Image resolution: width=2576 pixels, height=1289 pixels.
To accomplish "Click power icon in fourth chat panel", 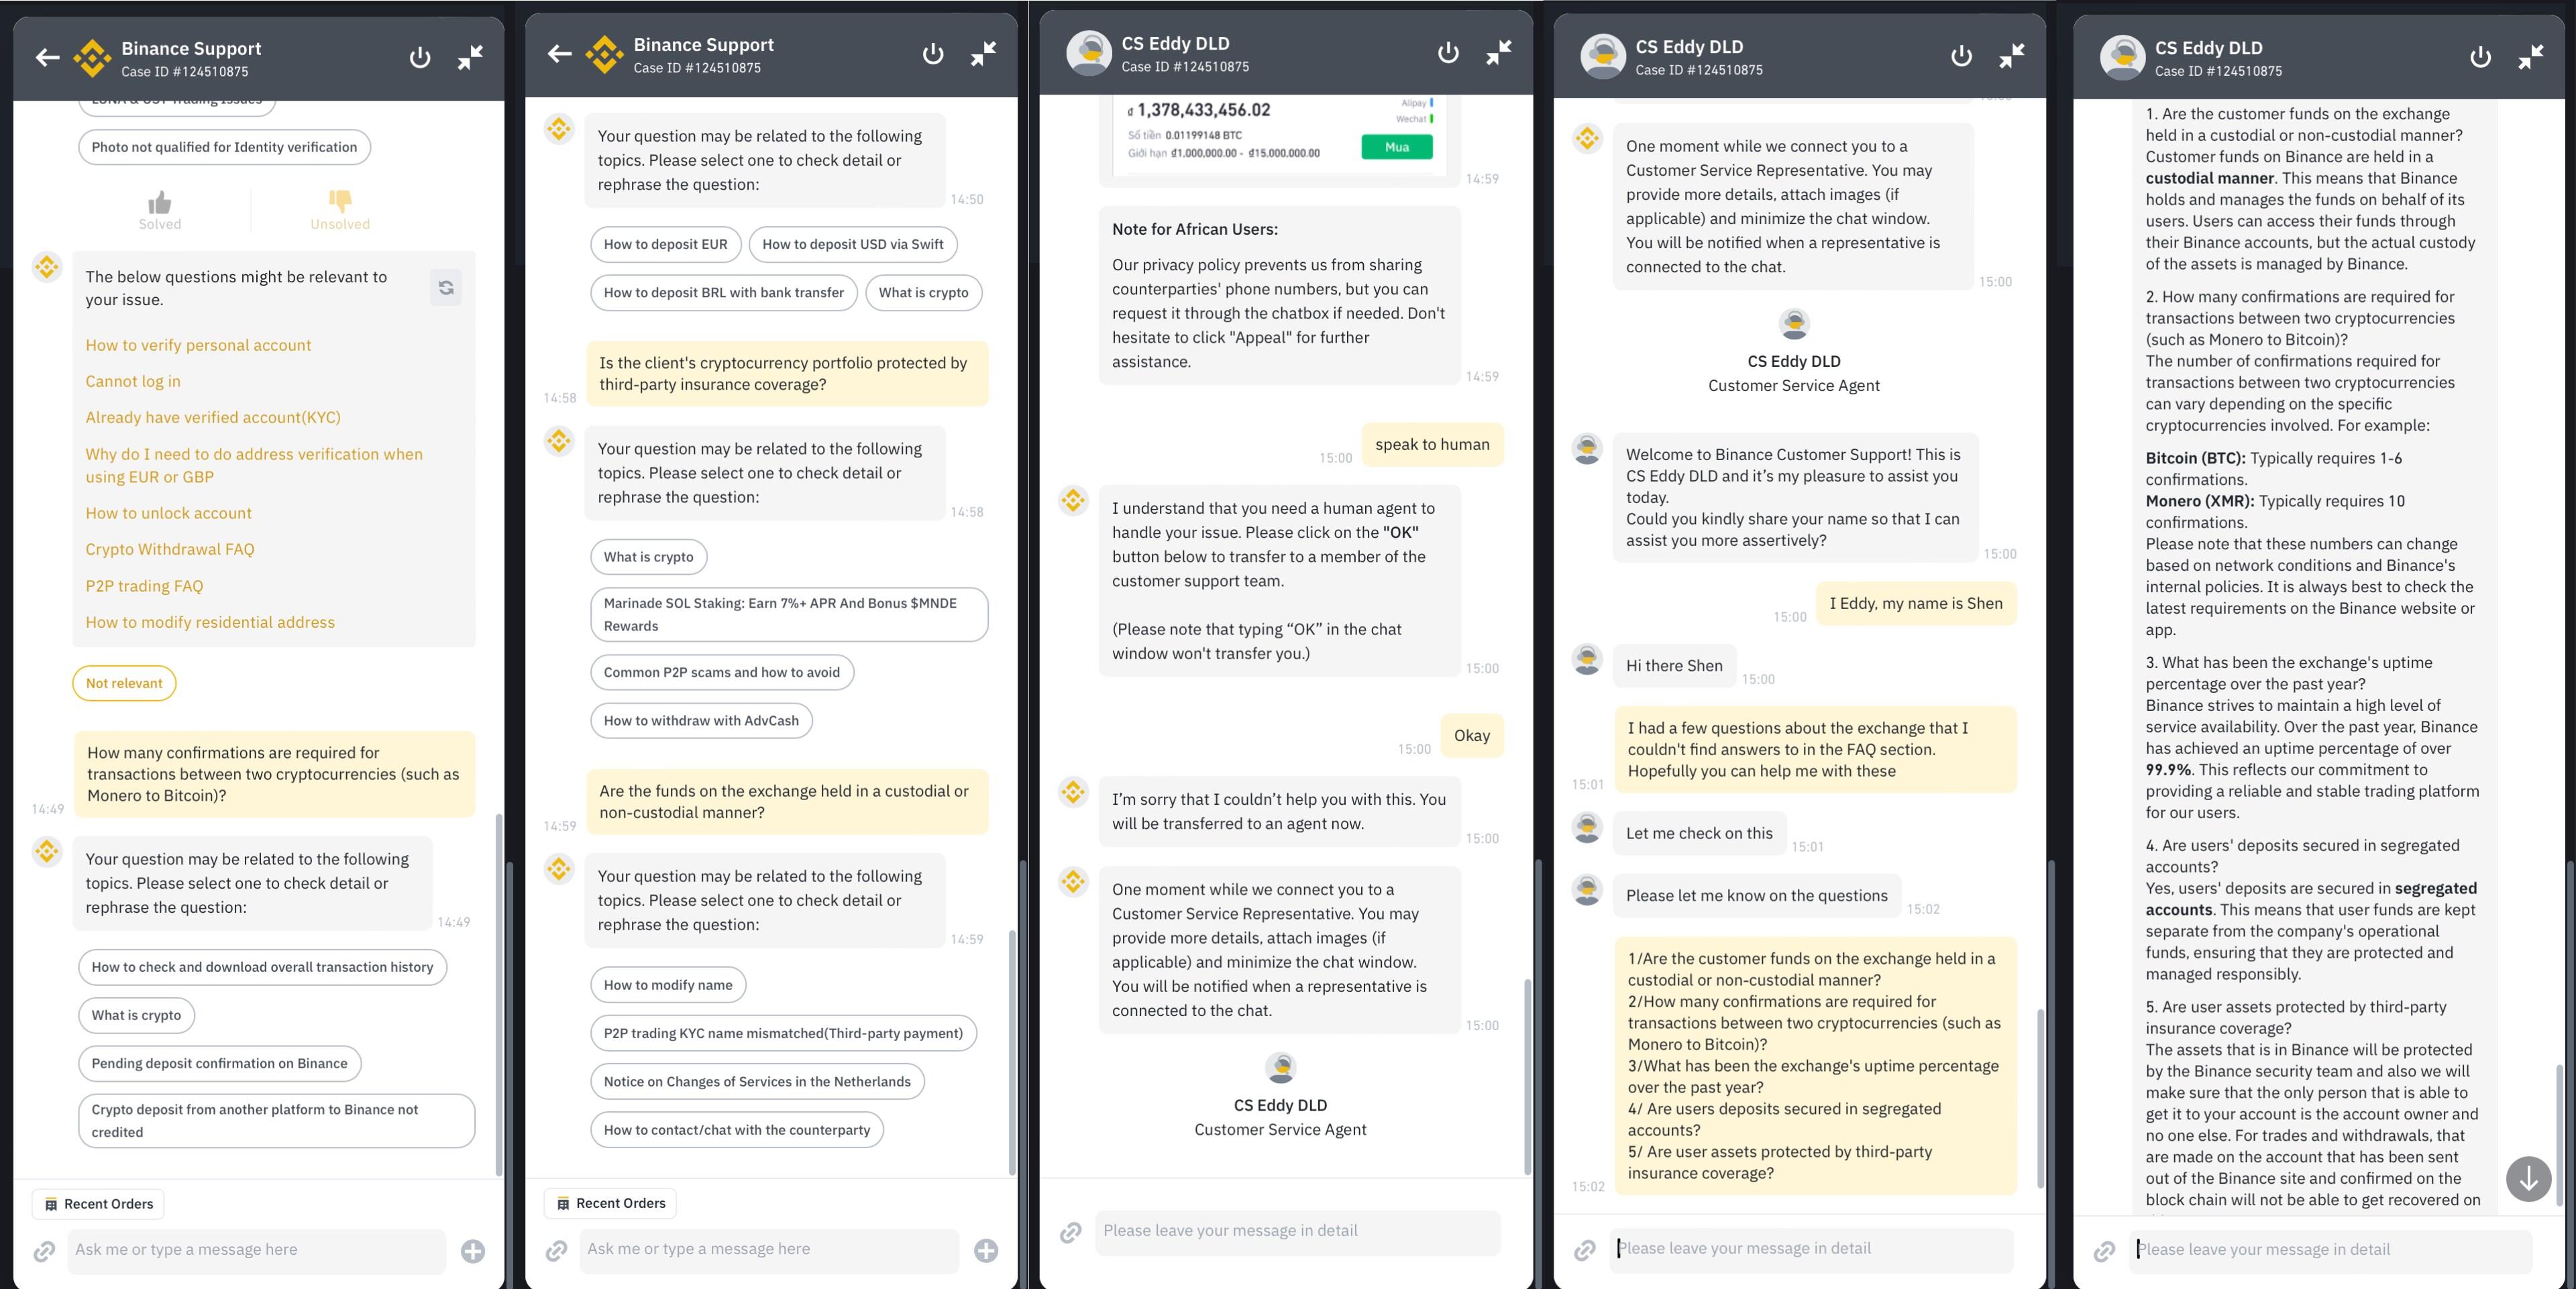I will coord(1961,56).
